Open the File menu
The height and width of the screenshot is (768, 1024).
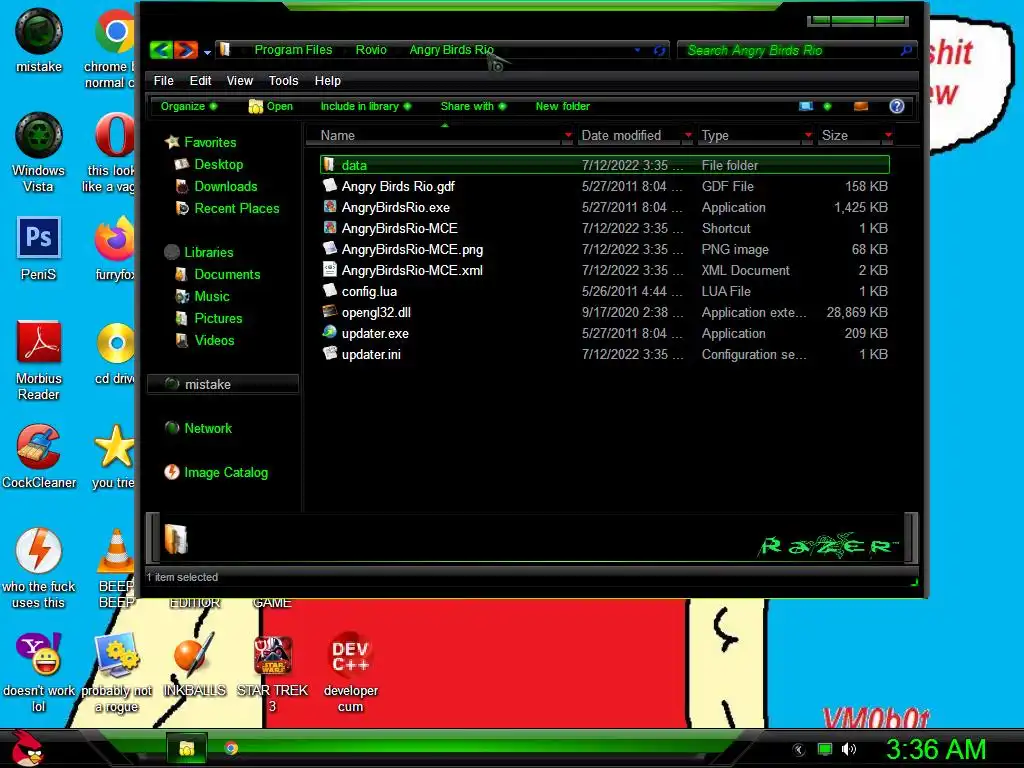point(163,80)
